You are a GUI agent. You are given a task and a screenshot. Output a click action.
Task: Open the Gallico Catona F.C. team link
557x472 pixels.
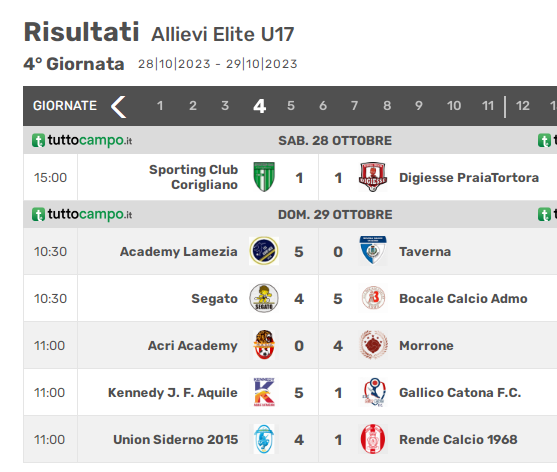pyautogui.click(x=460, y=393)
